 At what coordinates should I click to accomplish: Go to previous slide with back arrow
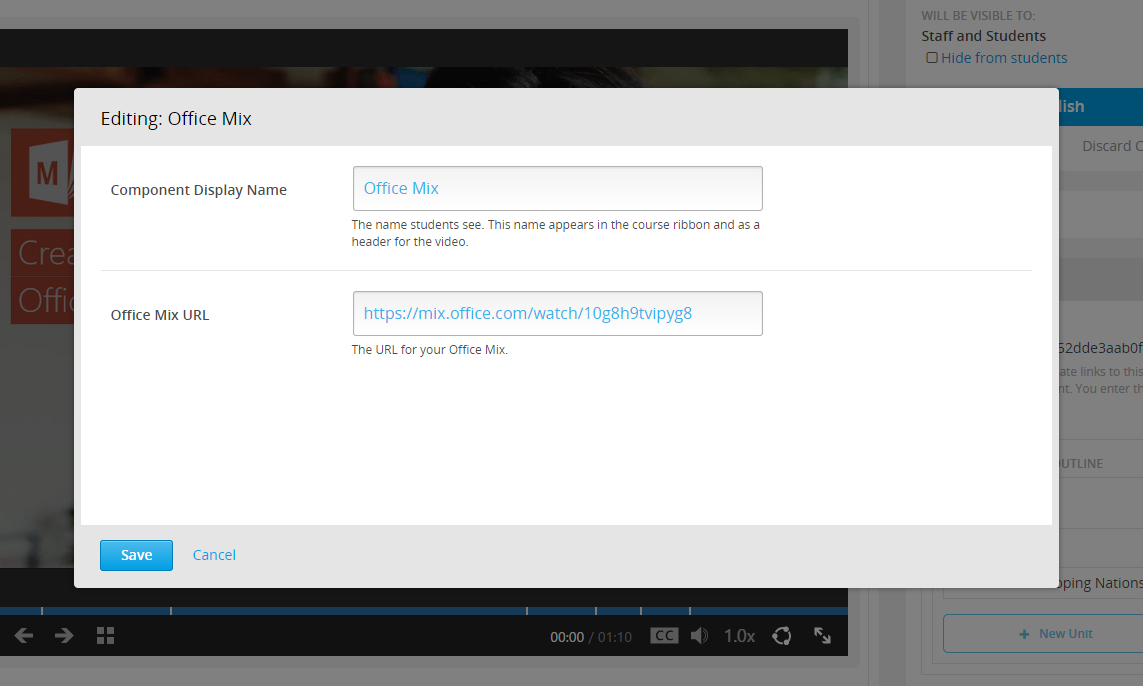coord(24,636)
